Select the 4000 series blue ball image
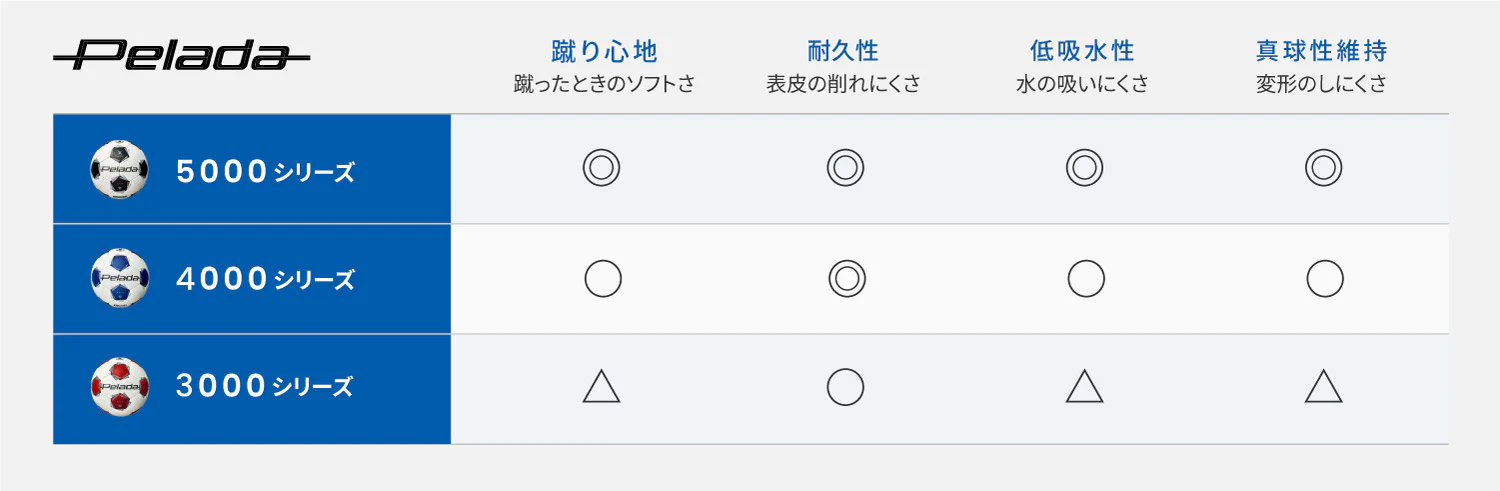Screen dimensions: 1500x491 click(x=119, y=278)
